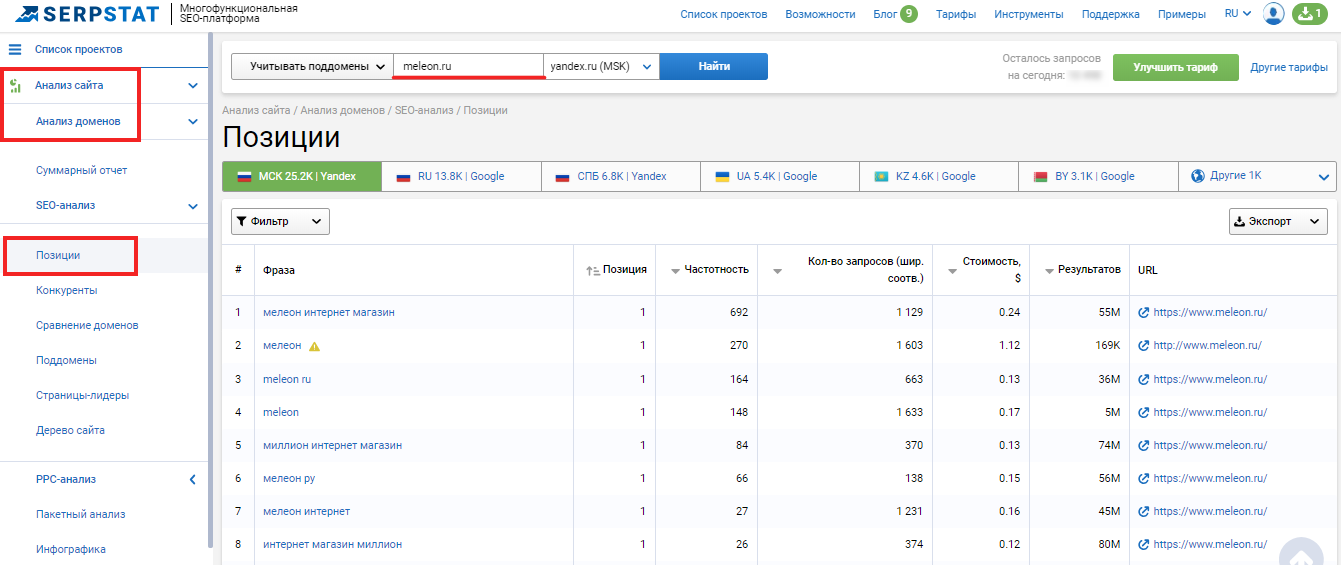The width and height of the screenshot is (1341, 565).
Task: Expand the Фильтр dropdown
Action: 280,222
